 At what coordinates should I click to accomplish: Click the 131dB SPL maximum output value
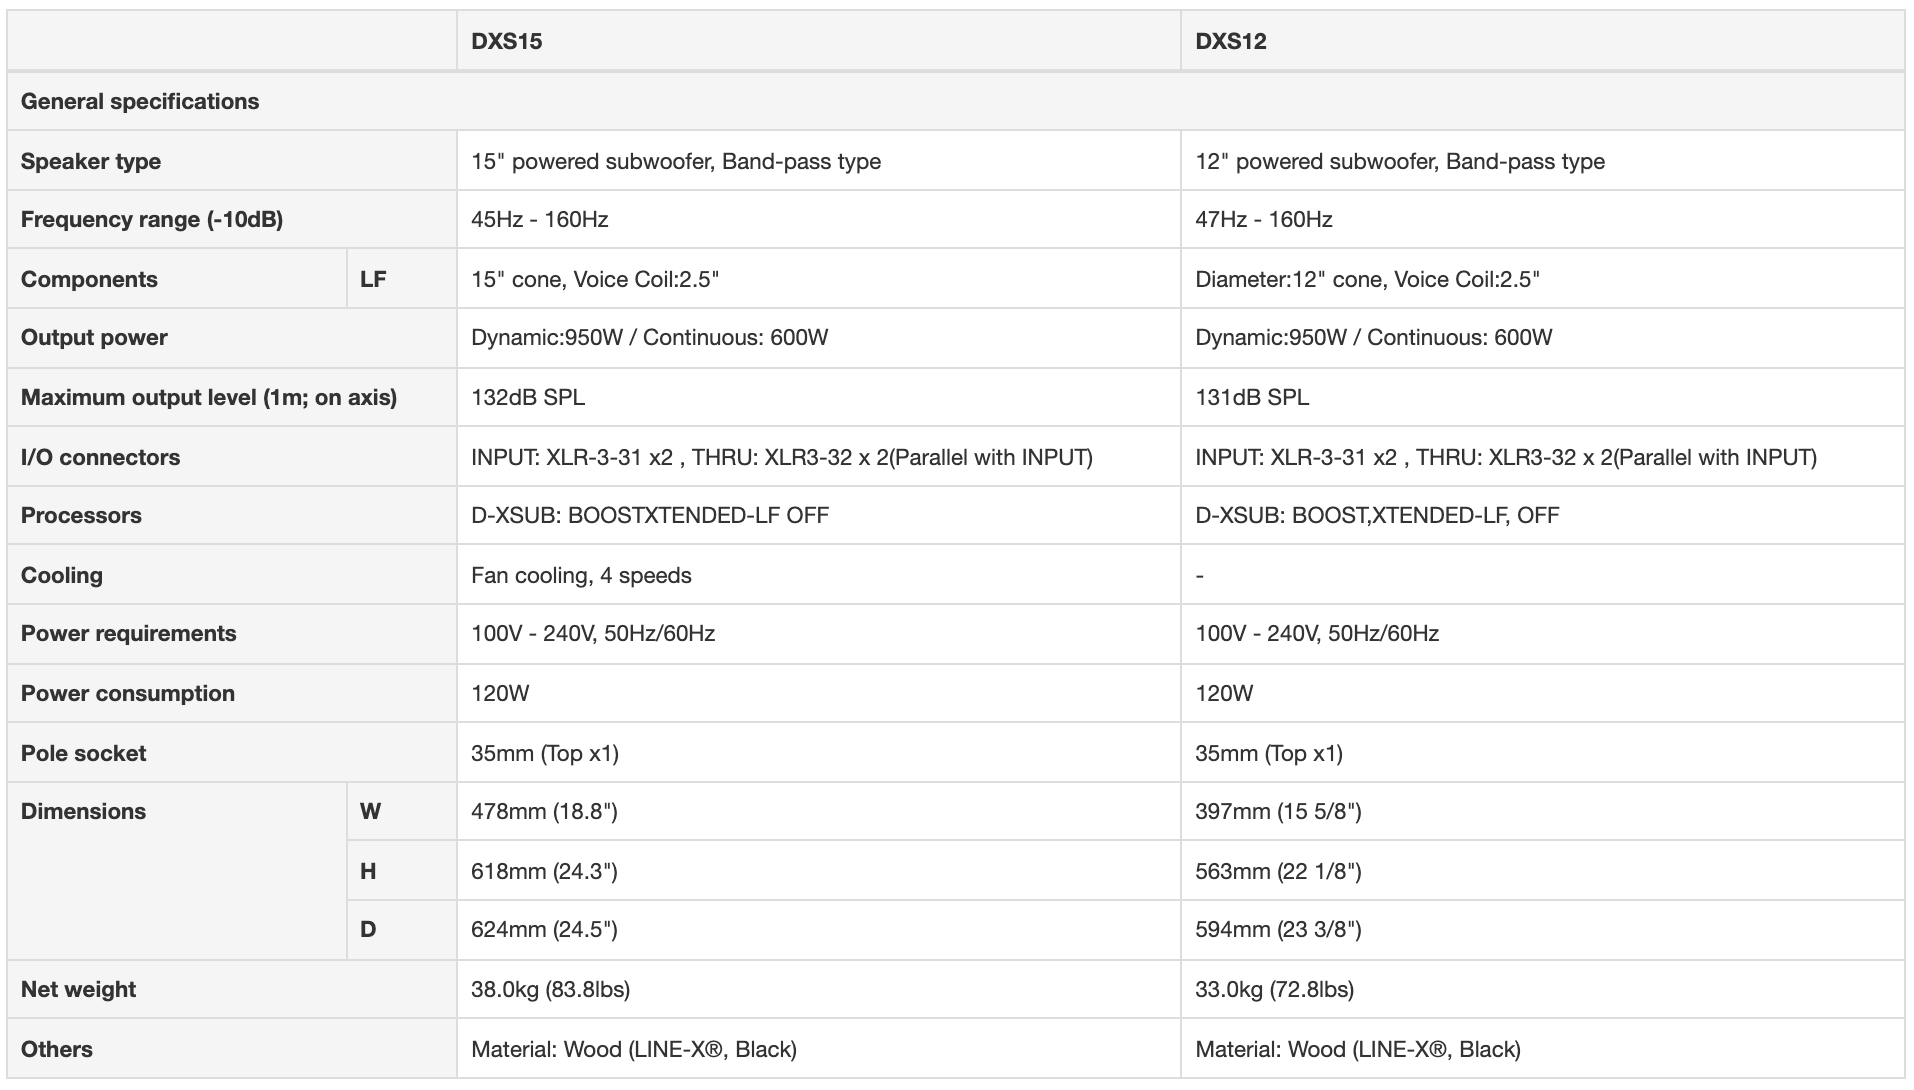click(1252, 398)
